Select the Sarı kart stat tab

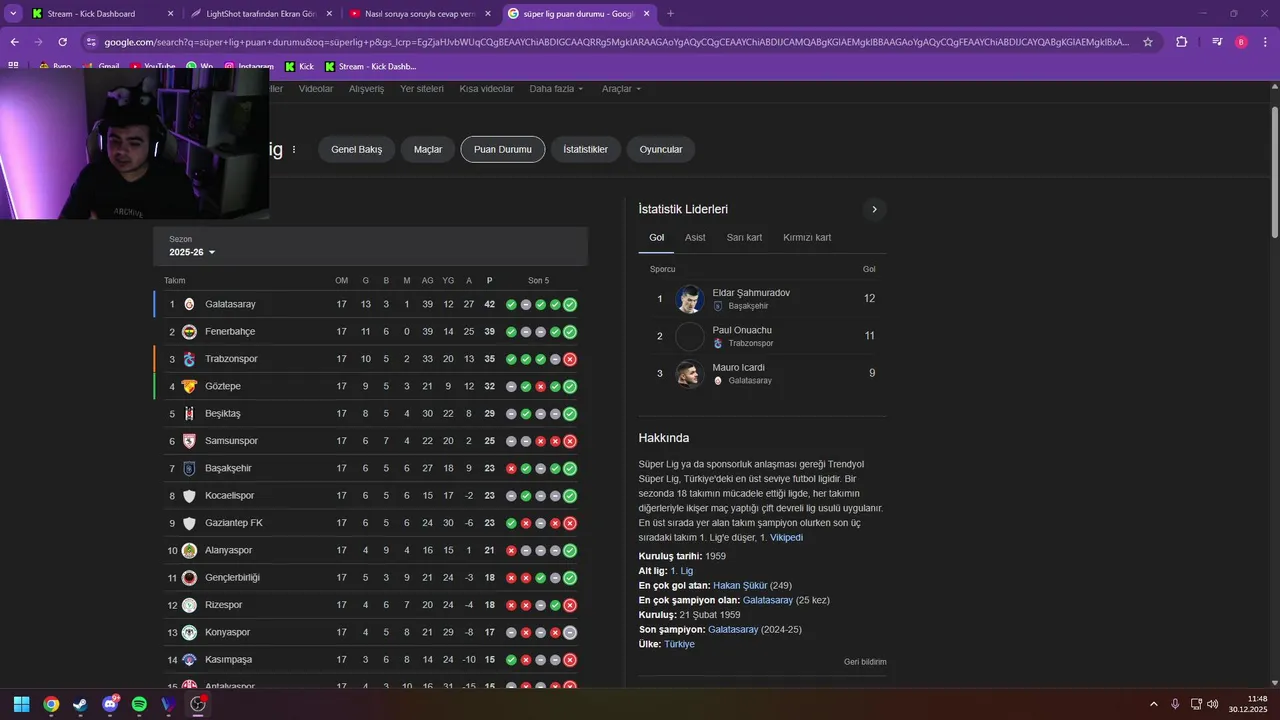(x=744, y=237)
